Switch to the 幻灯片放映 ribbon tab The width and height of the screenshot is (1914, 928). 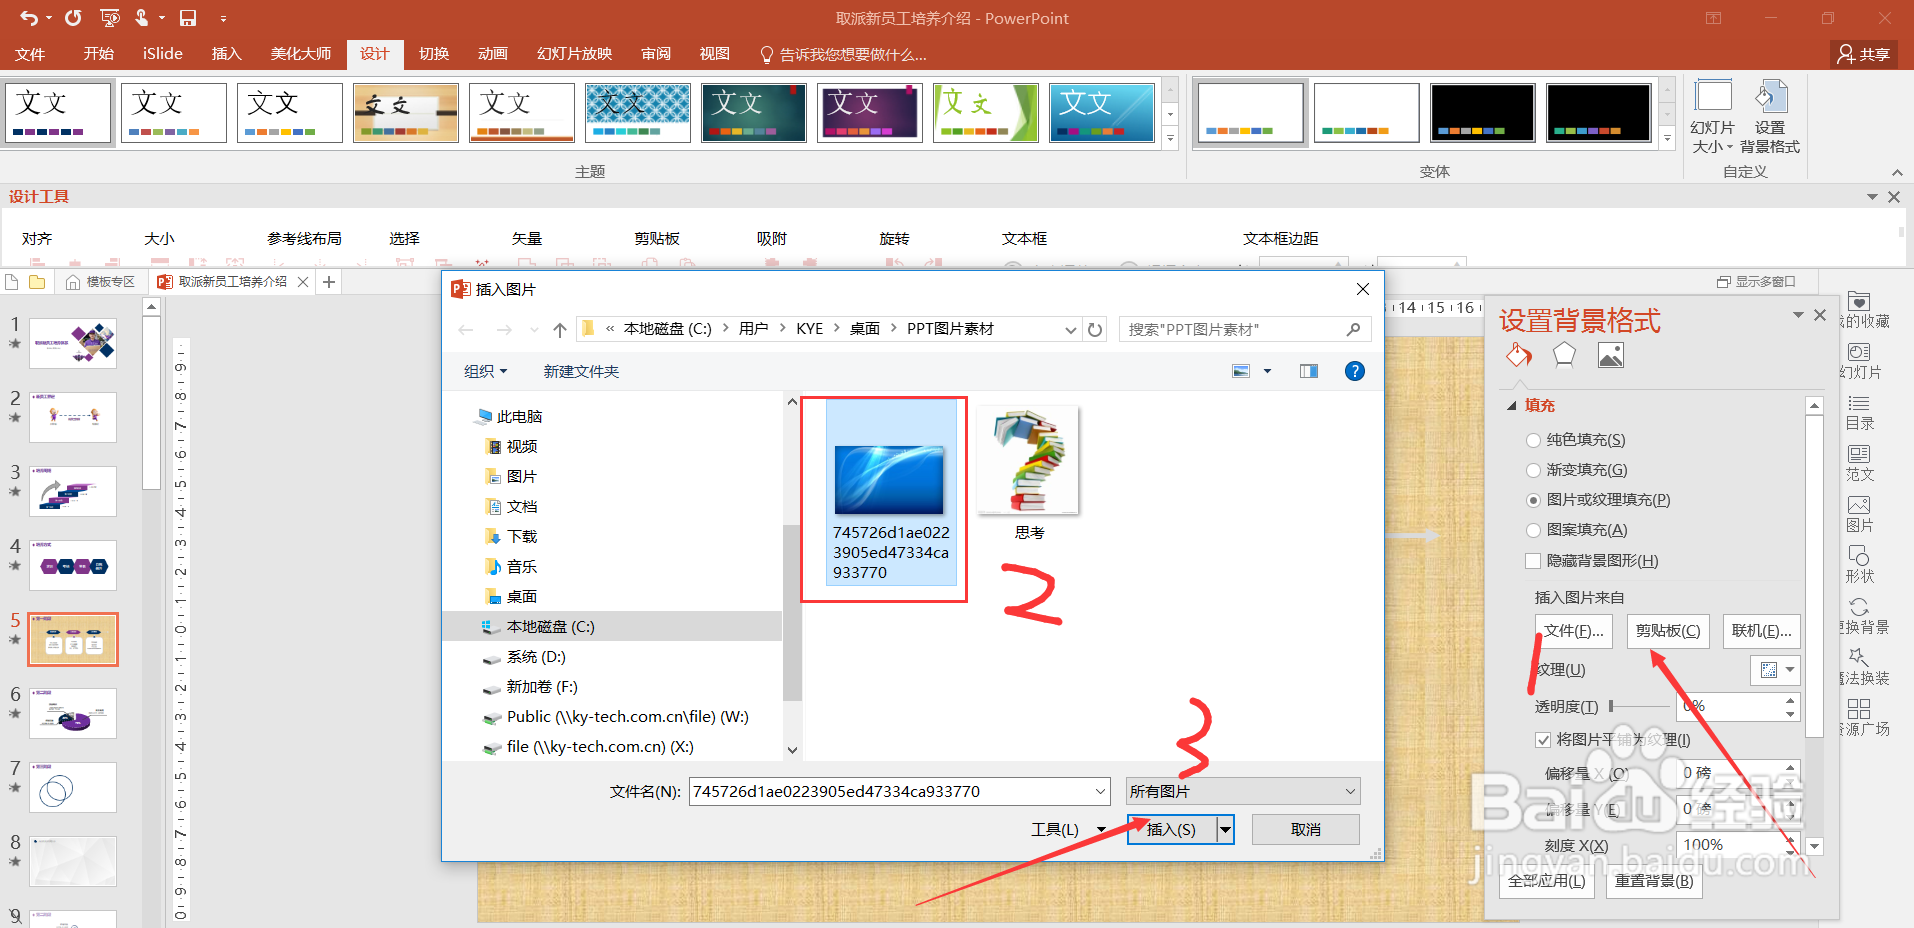pos(575,54)
